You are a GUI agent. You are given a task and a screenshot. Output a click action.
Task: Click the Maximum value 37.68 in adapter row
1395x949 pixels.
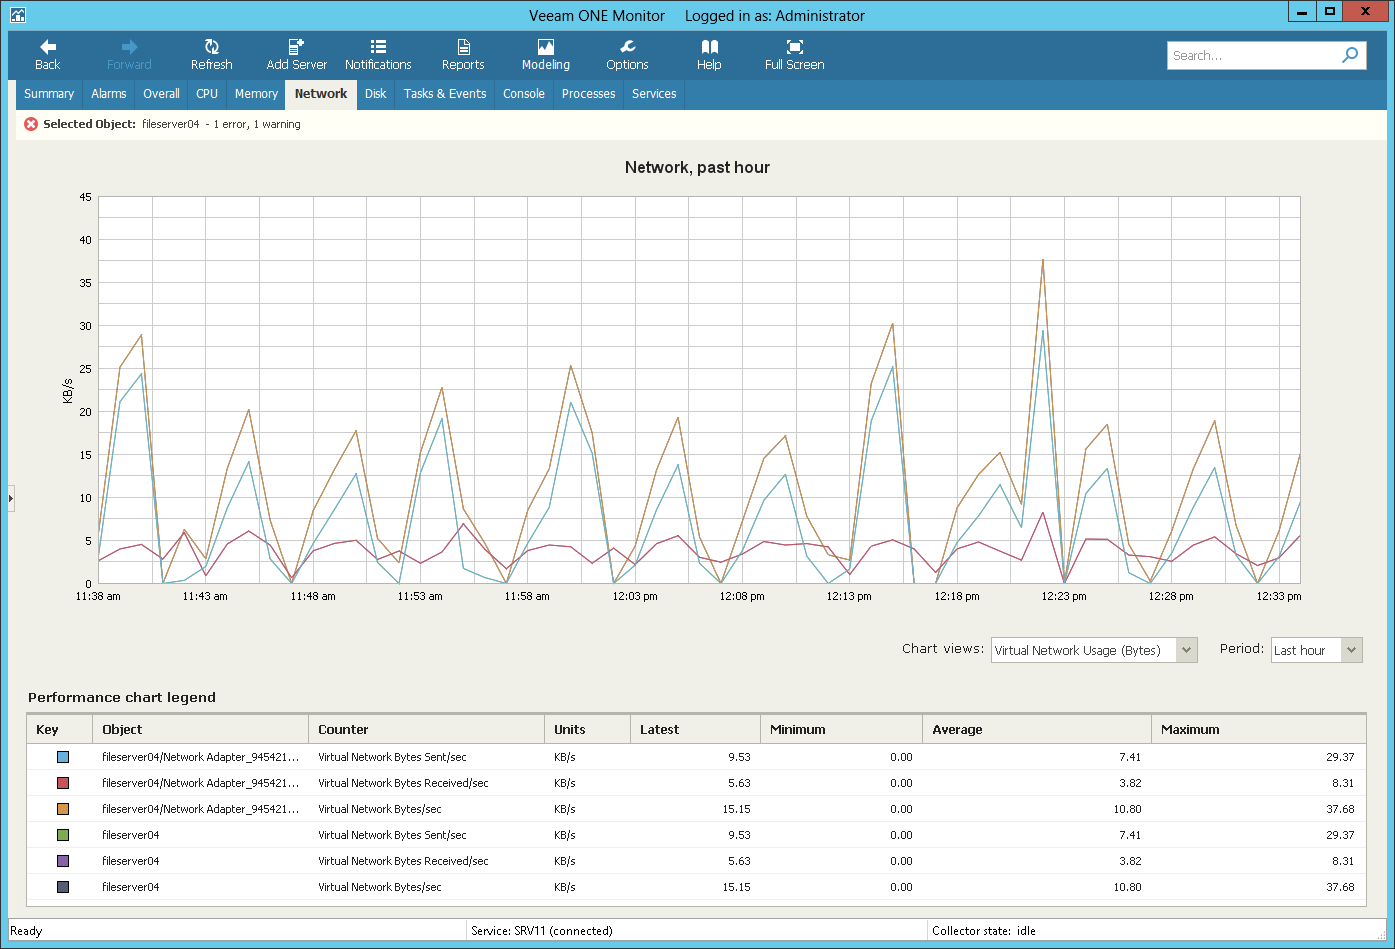click(x=1340, y=809)
